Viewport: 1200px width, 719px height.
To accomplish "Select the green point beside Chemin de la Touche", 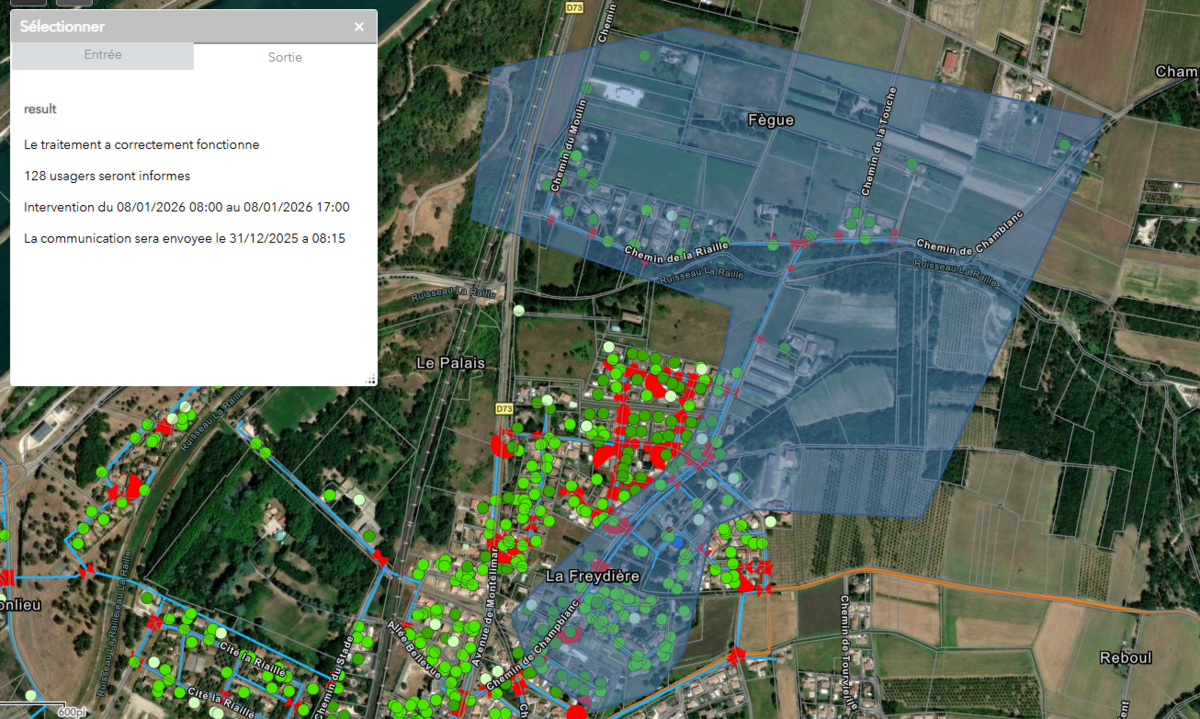I will (911, 164).
